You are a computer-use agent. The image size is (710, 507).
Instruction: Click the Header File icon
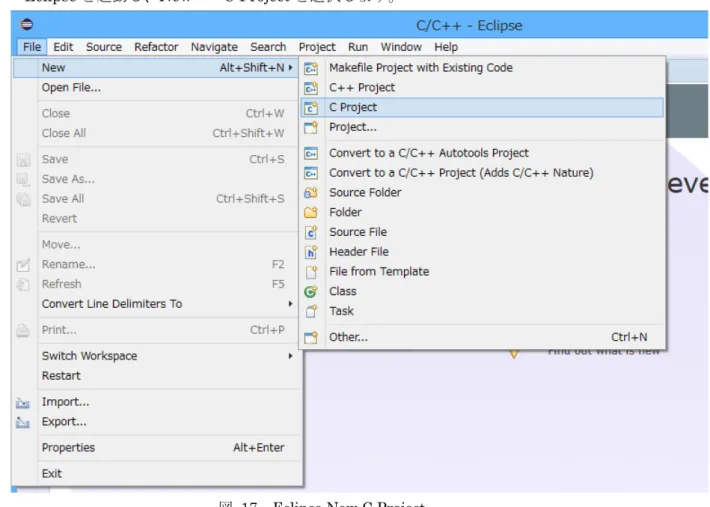pyautogui.click(x=311, y=252)
